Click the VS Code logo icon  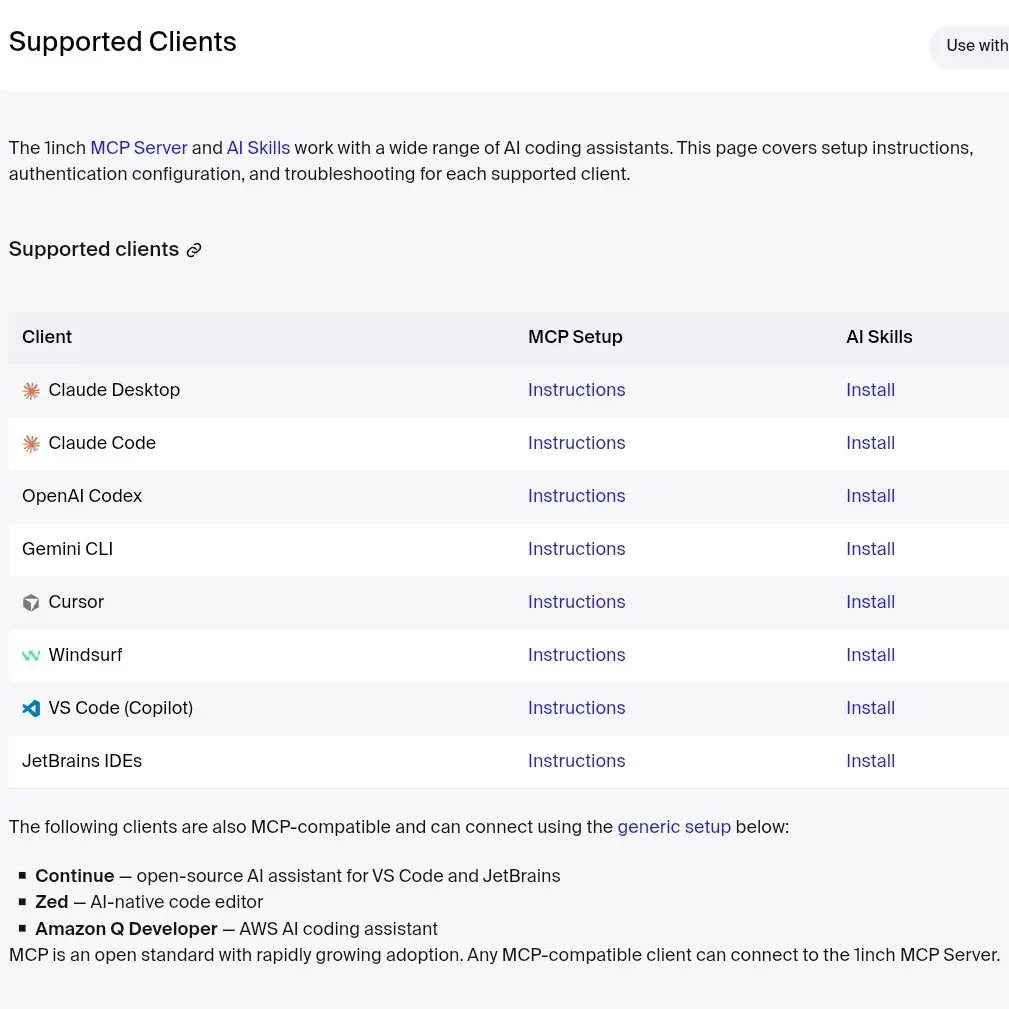coord(31,709)
